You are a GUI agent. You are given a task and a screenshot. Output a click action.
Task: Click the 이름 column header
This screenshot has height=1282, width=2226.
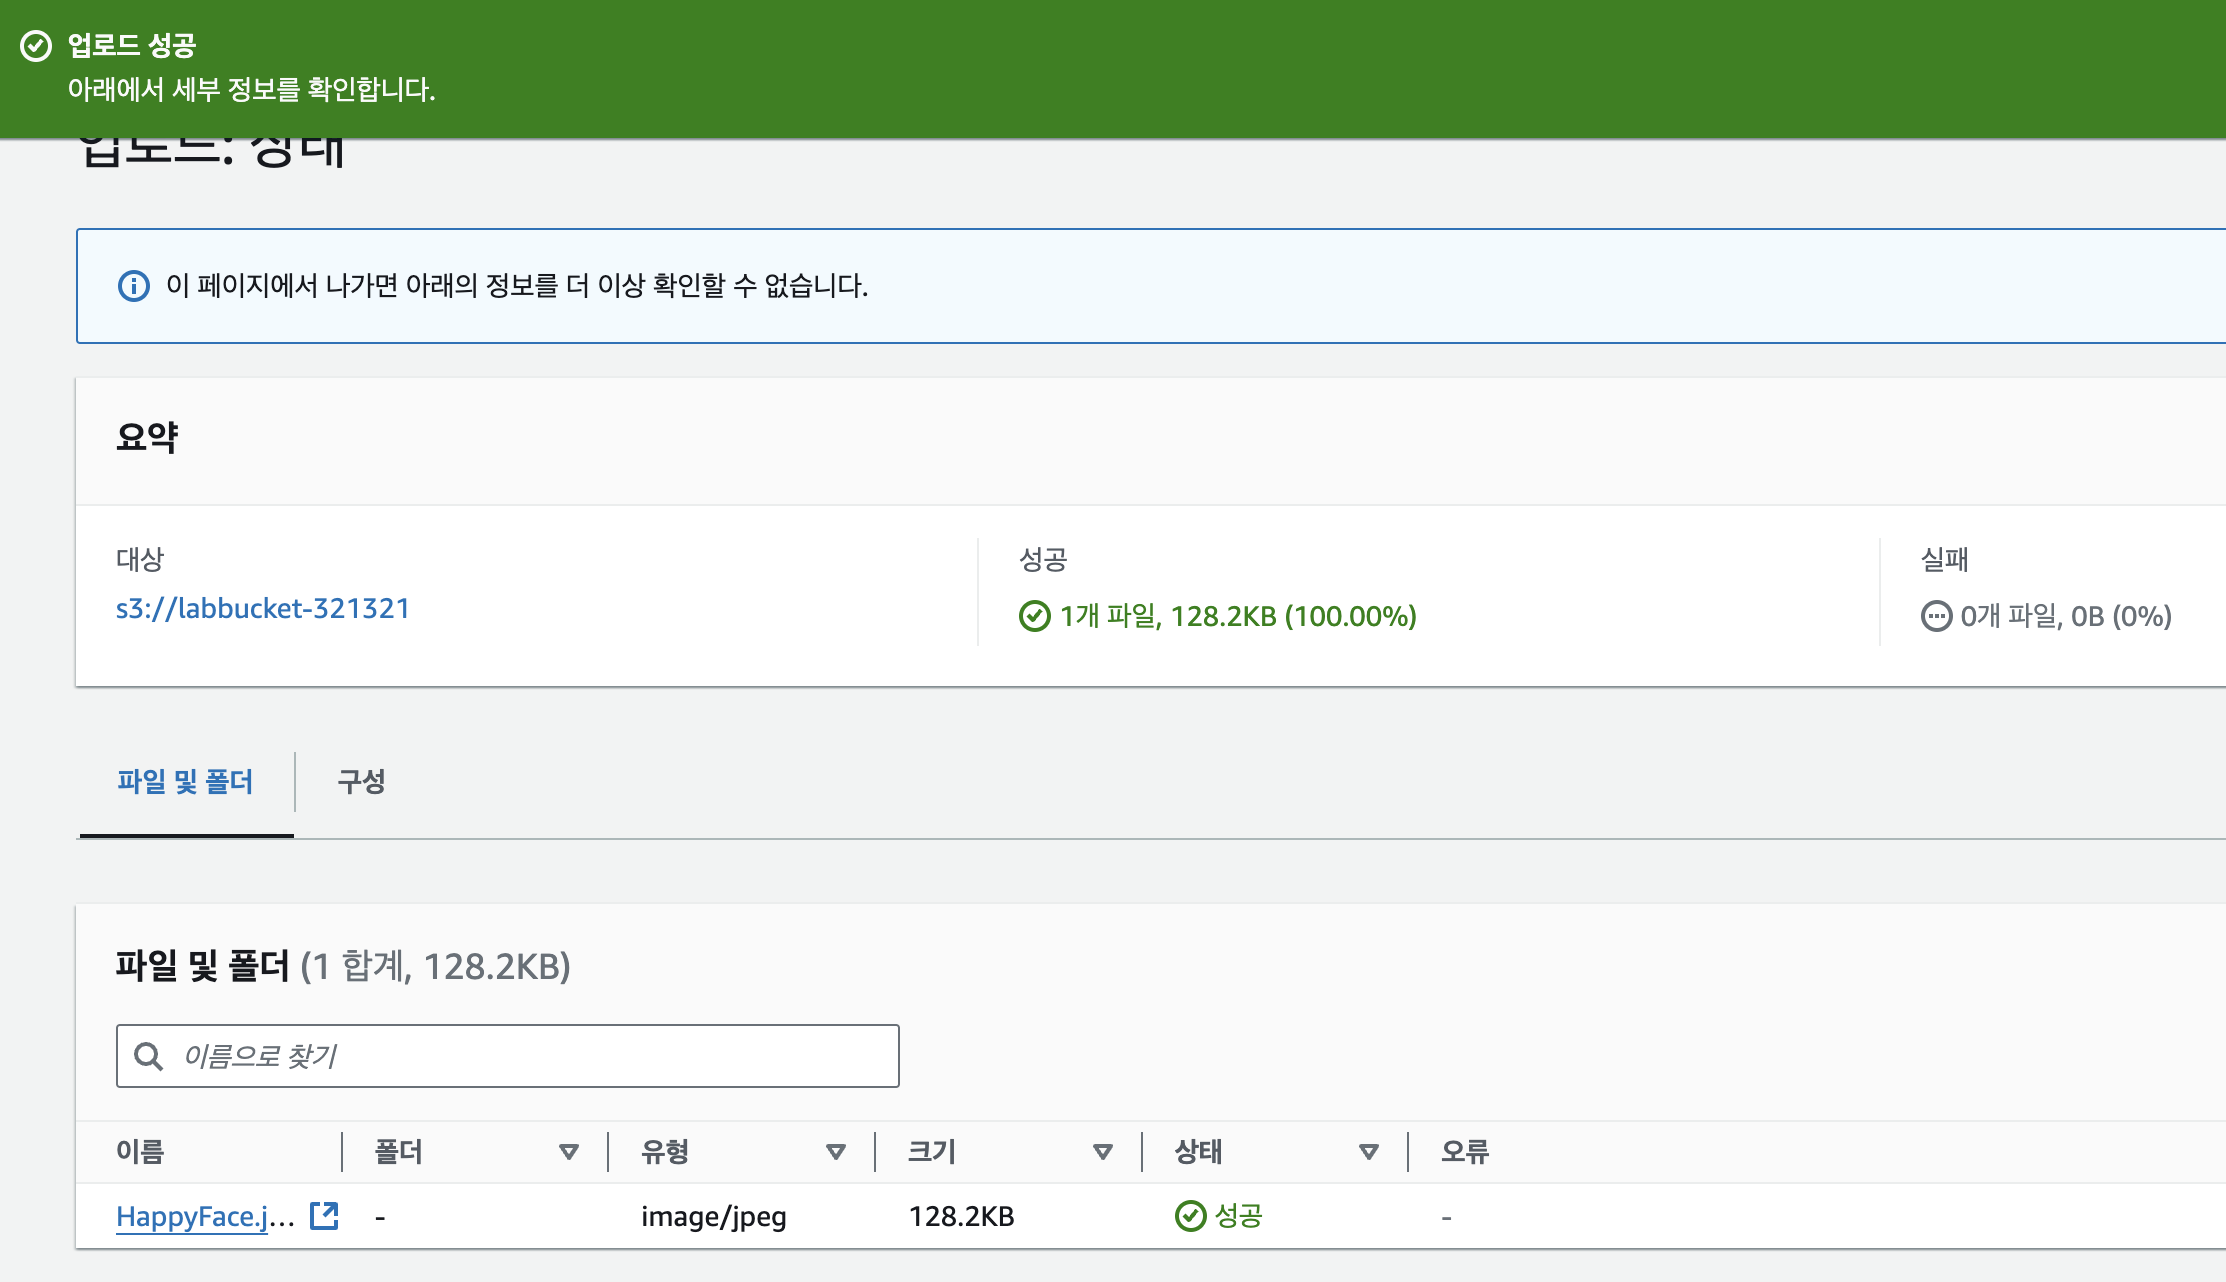140,1152
